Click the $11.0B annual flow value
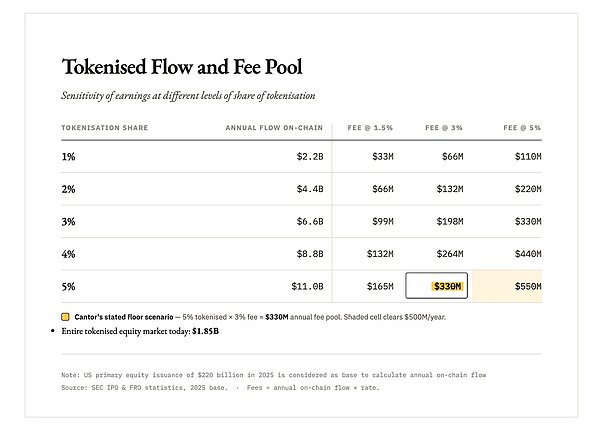This screenshot has width=600, height=430. coord(307,286)
